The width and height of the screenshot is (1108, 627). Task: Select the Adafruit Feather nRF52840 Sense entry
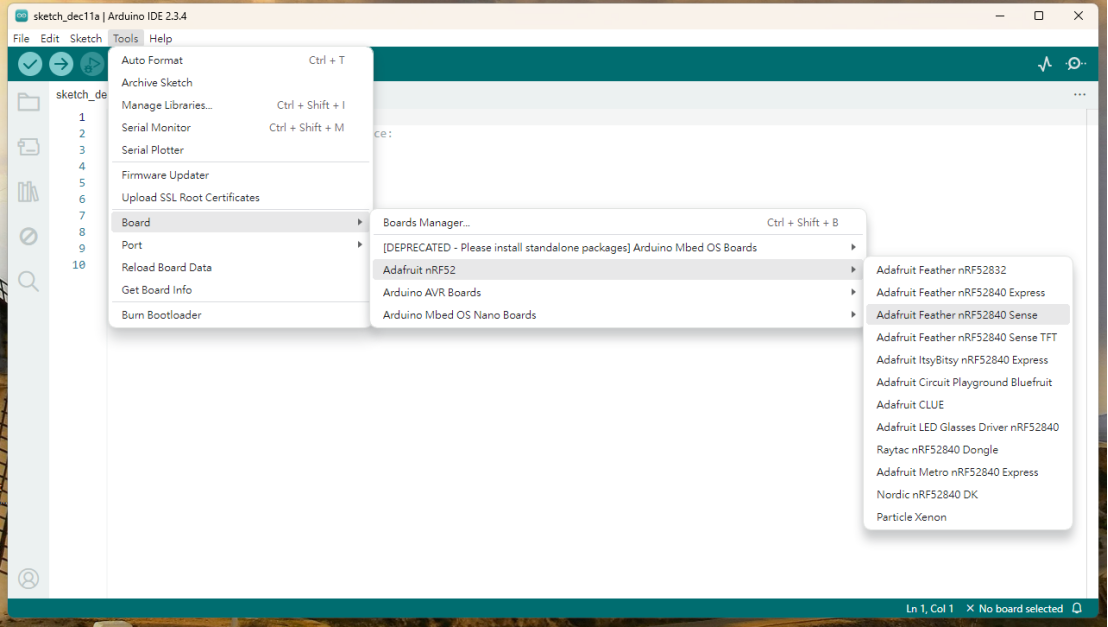tap(968, 315)
